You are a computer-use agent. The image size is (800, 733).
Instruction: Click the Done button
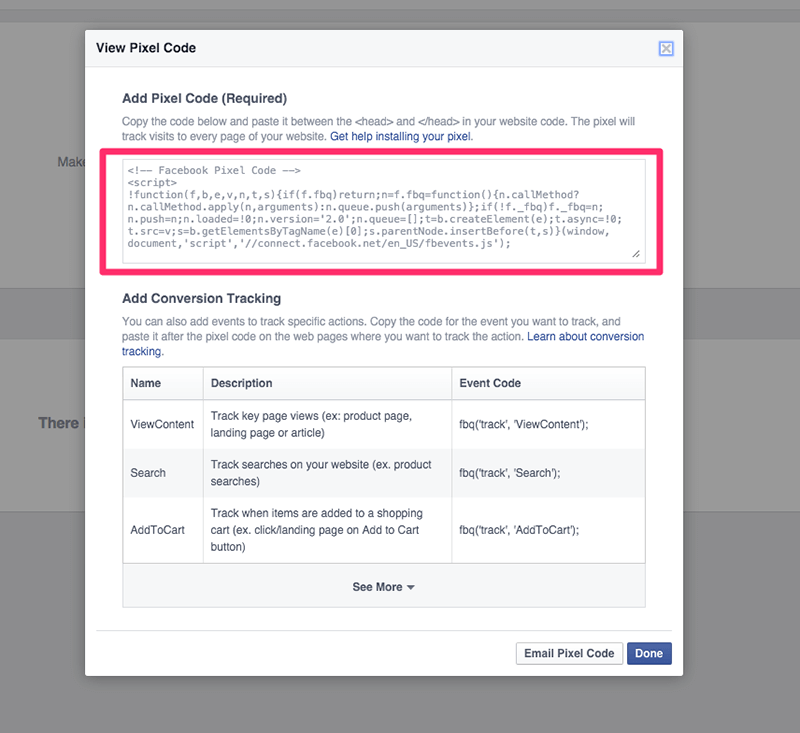[648, 653]
